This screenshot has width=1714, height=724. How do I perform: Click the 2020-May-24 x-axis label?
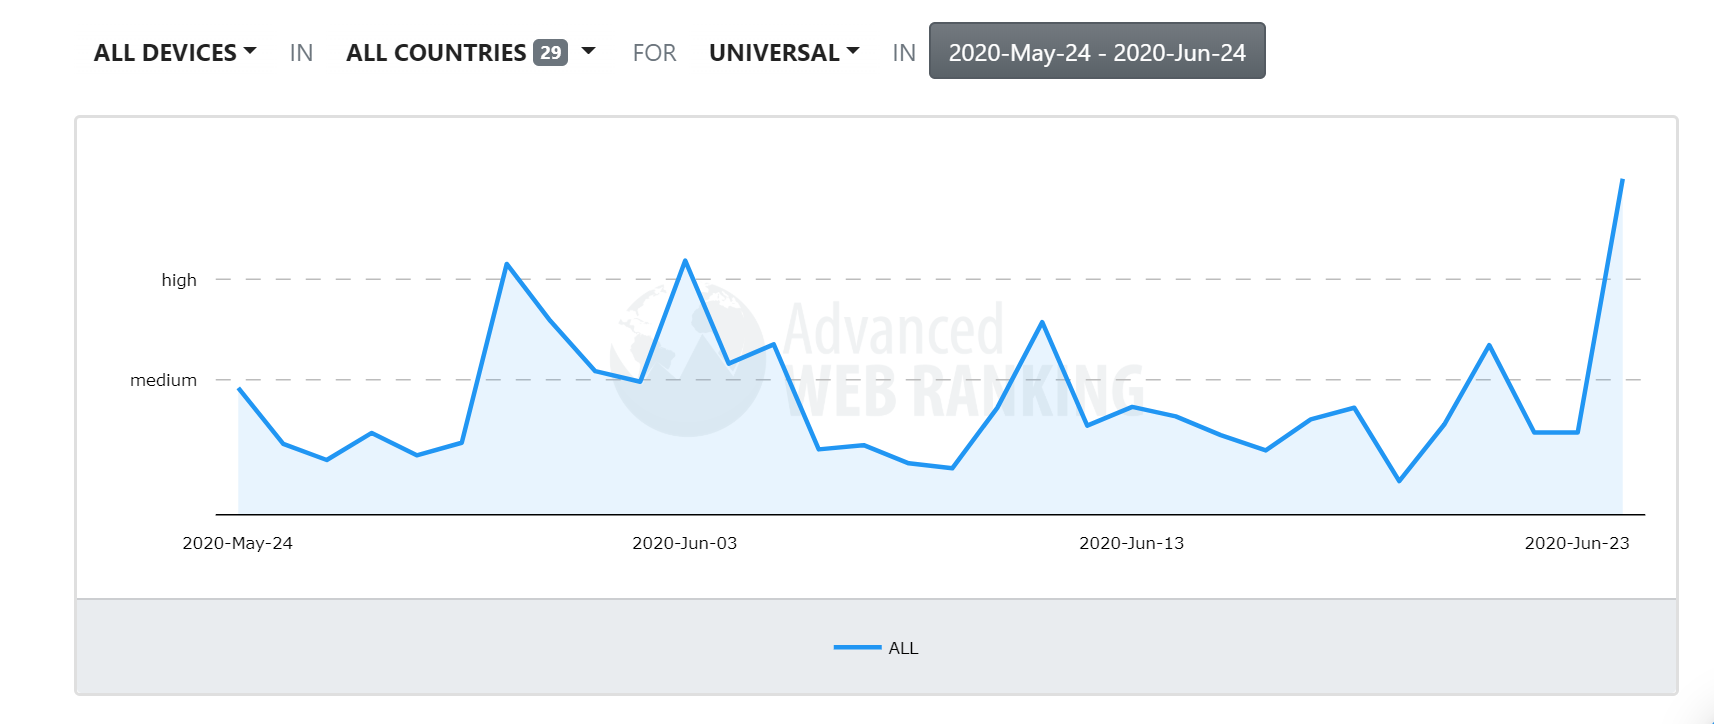[237, 543]
